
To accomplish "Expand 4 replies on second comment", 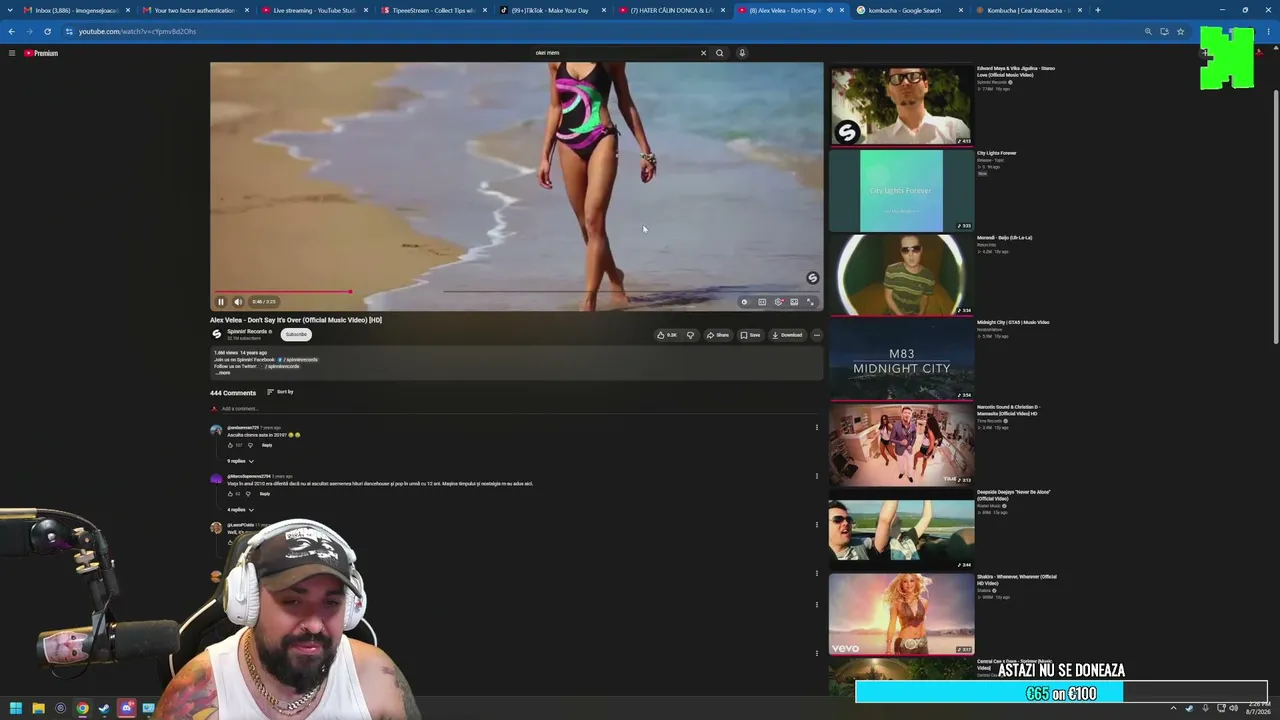I will (x=241, y=510).
